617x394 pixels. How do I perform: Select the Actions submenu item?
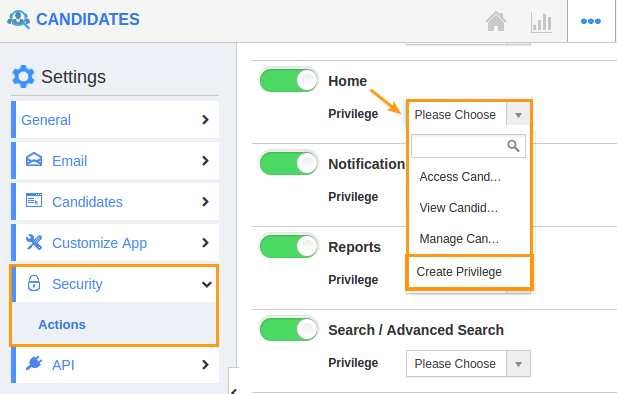click(62, 325)
